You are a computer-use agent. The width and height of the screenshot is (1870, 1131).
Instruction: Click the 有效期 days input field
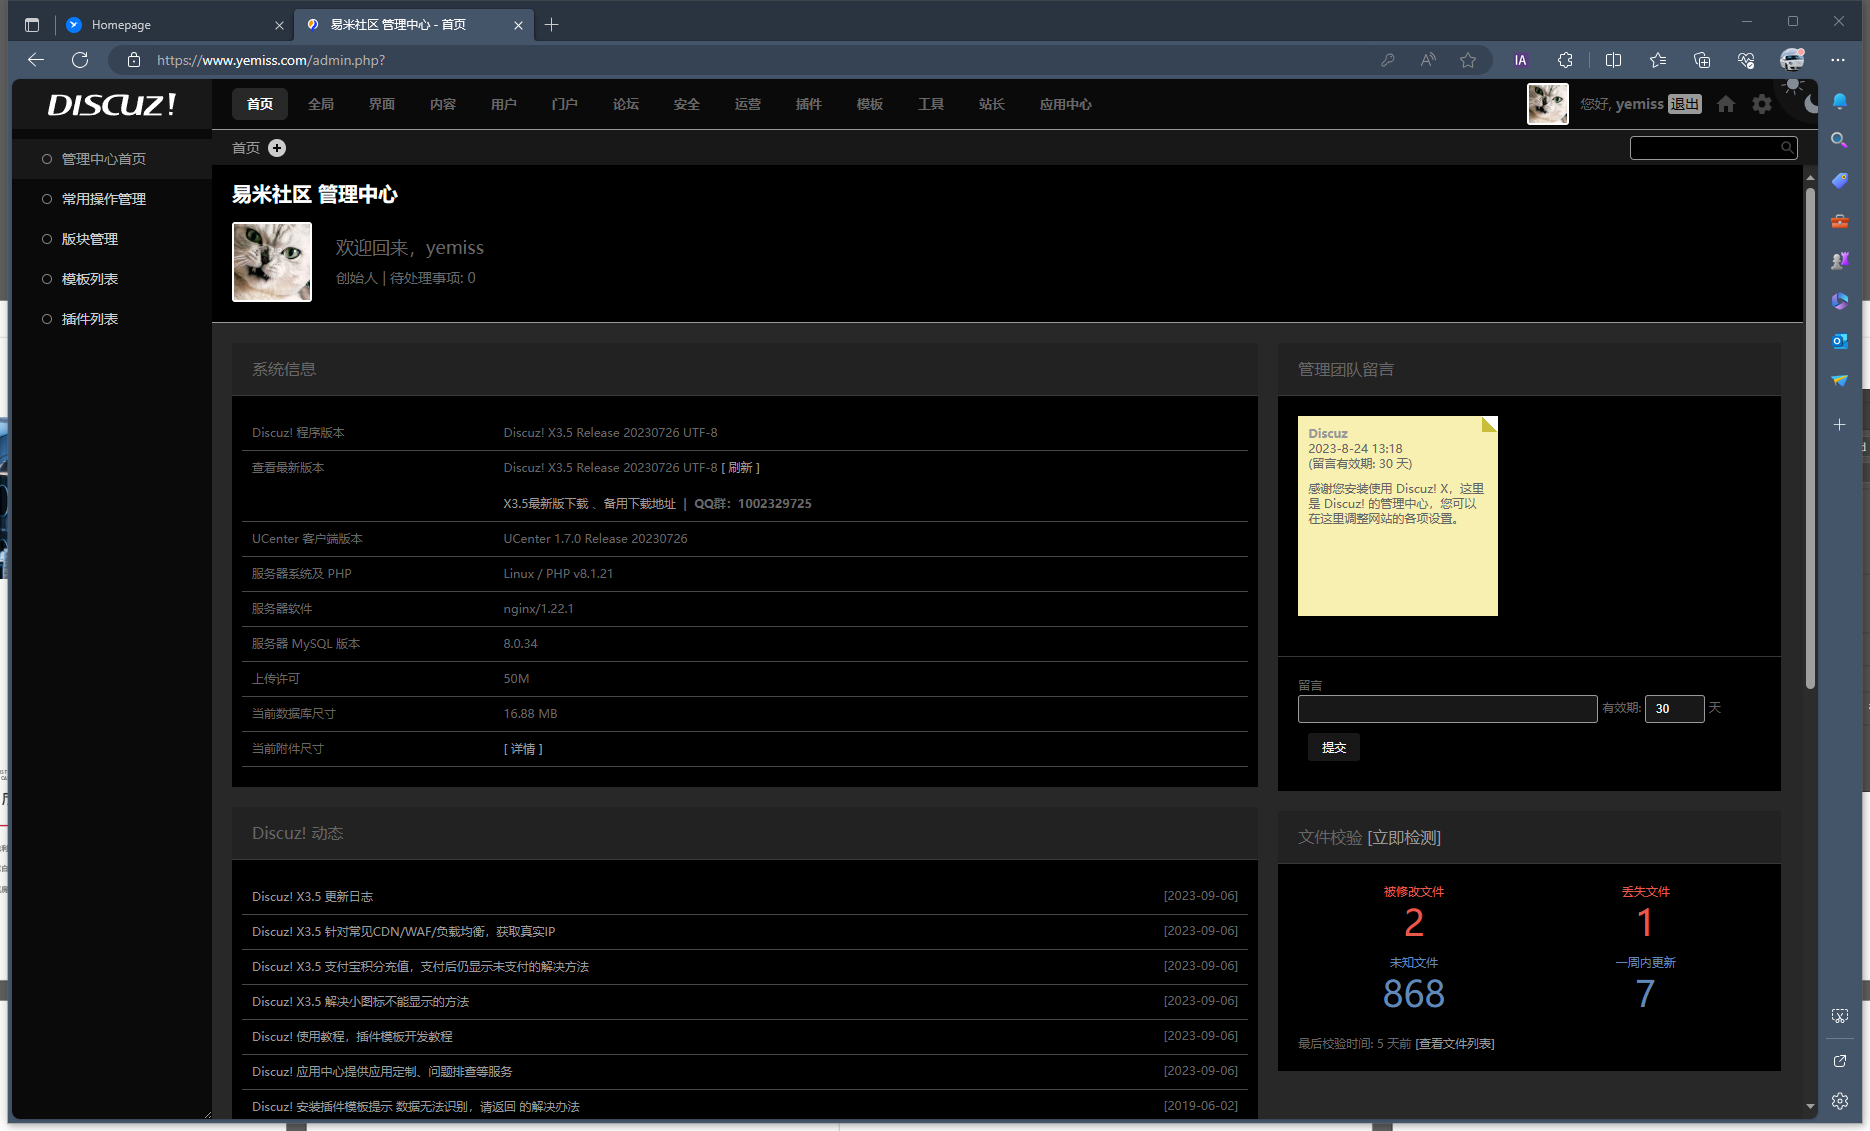[1674, 709]
